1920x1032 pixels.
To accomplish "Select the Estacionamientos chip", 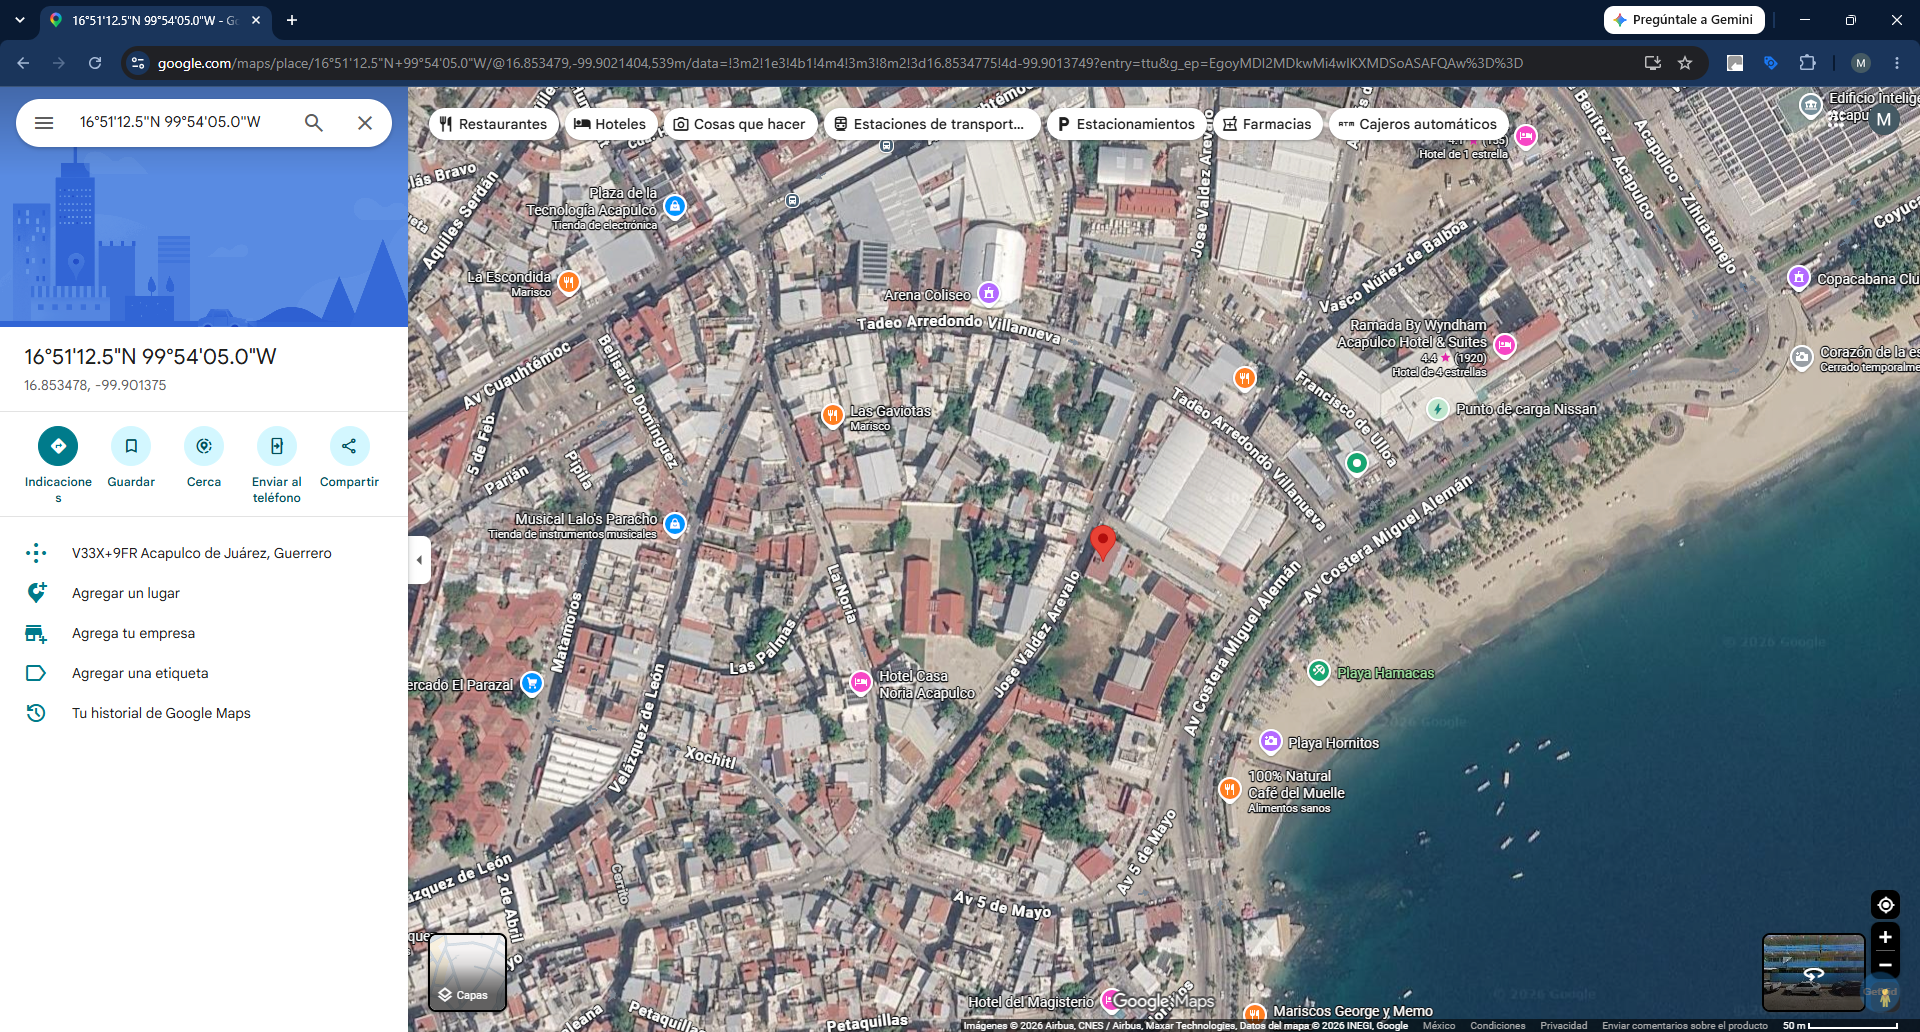I will pyautogui.click(x=1127, y=124).
